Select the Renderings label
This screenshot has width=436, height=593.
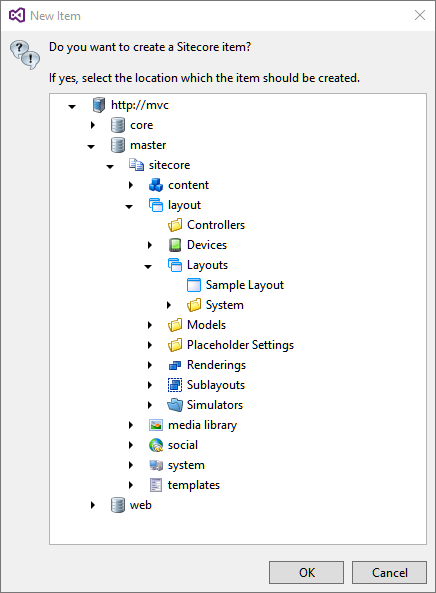(216, 365)
